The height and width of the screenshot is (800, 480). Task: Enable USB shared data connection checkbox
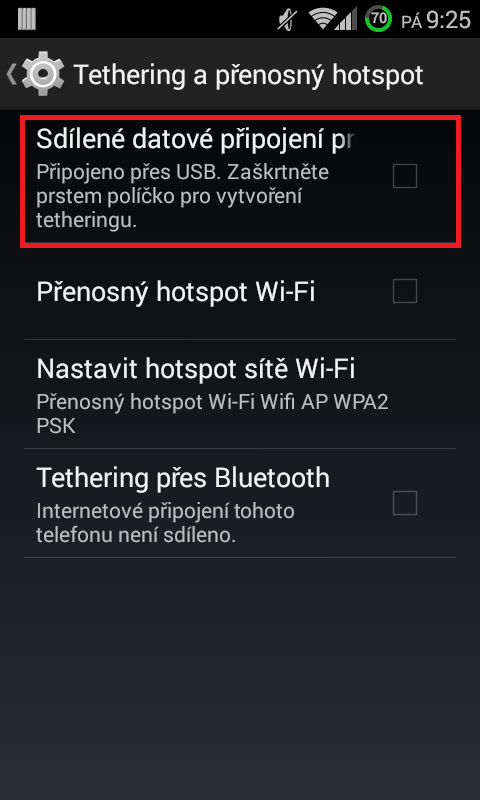(405, 176)
